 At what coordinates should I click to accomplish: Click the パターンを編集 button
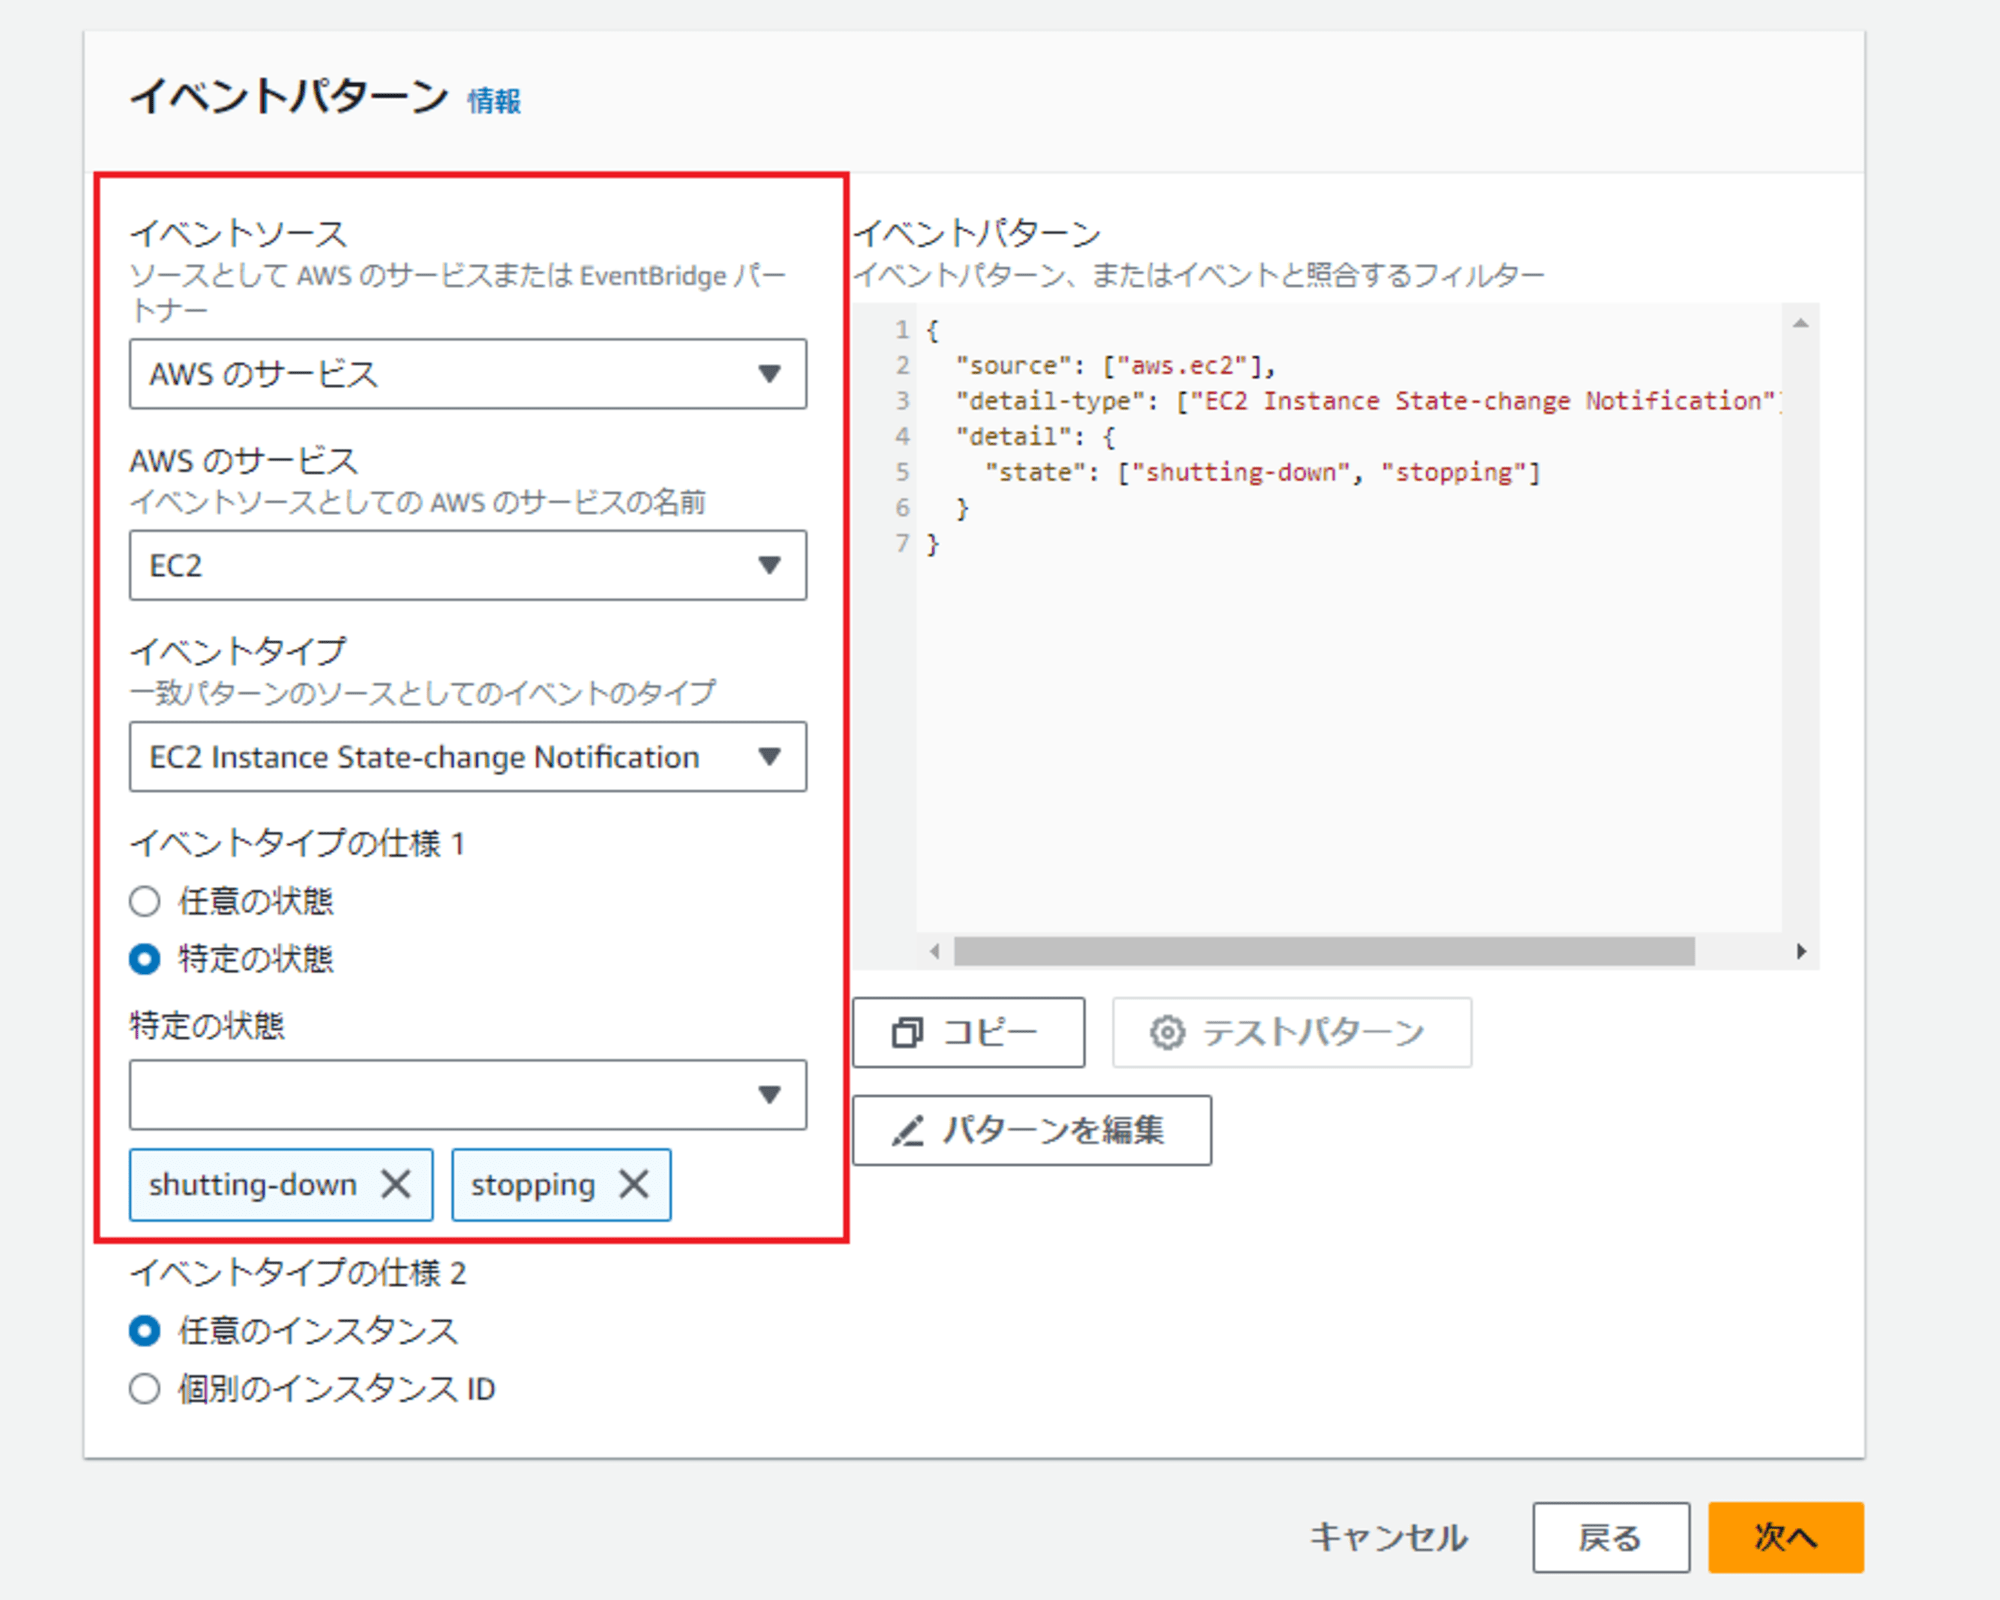pyautogui.click(x=1032, y=1130)
